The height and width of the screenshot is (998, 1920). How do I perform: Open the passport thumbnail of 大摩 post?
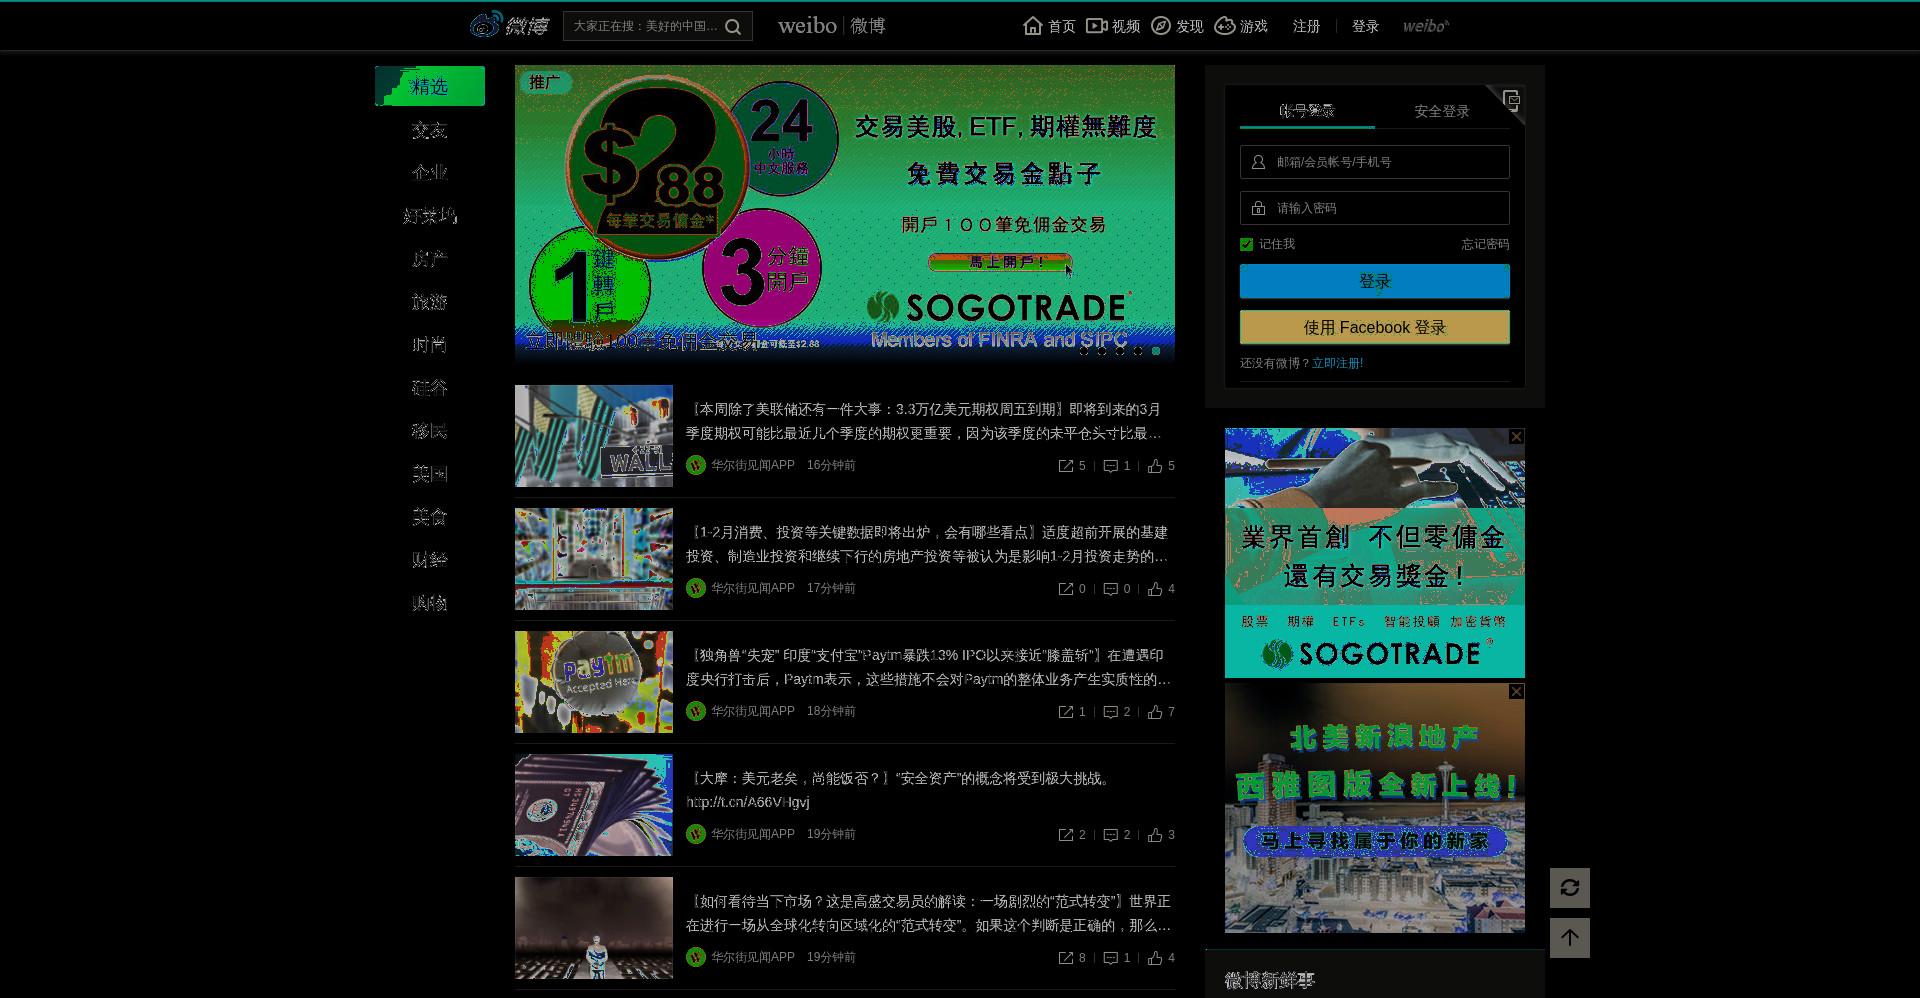[x=594, y=805]
